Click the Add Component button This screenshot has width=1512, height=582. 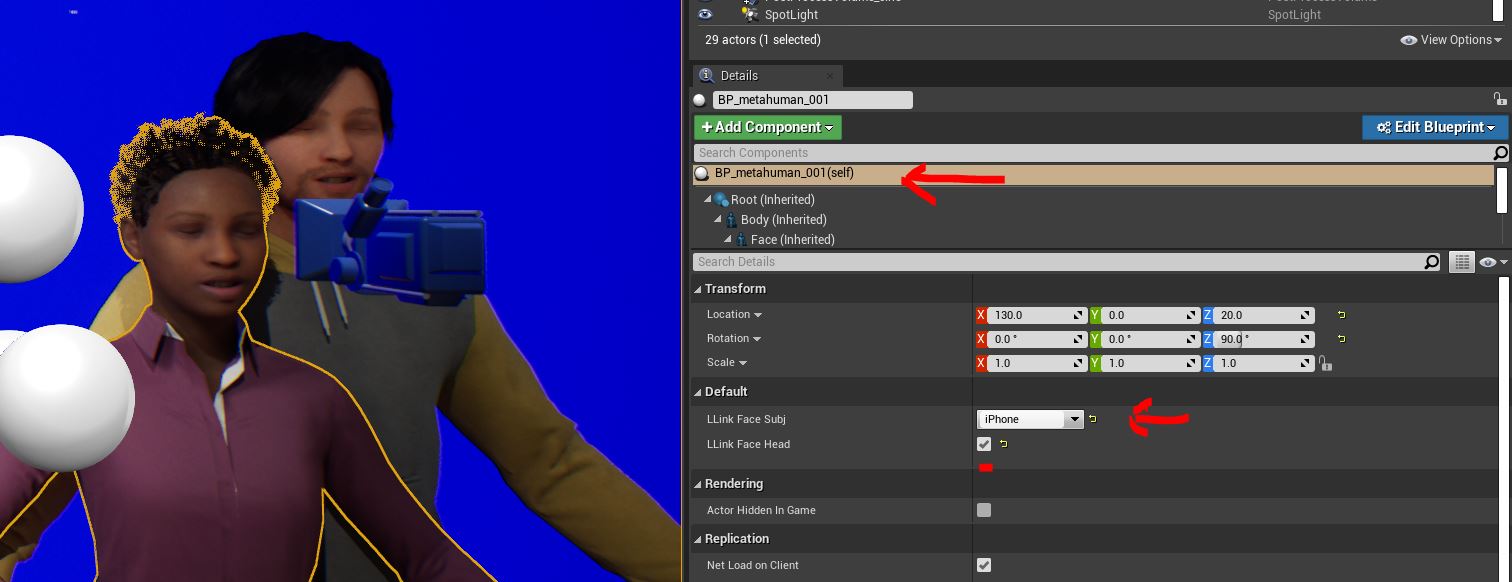point(767,127)
